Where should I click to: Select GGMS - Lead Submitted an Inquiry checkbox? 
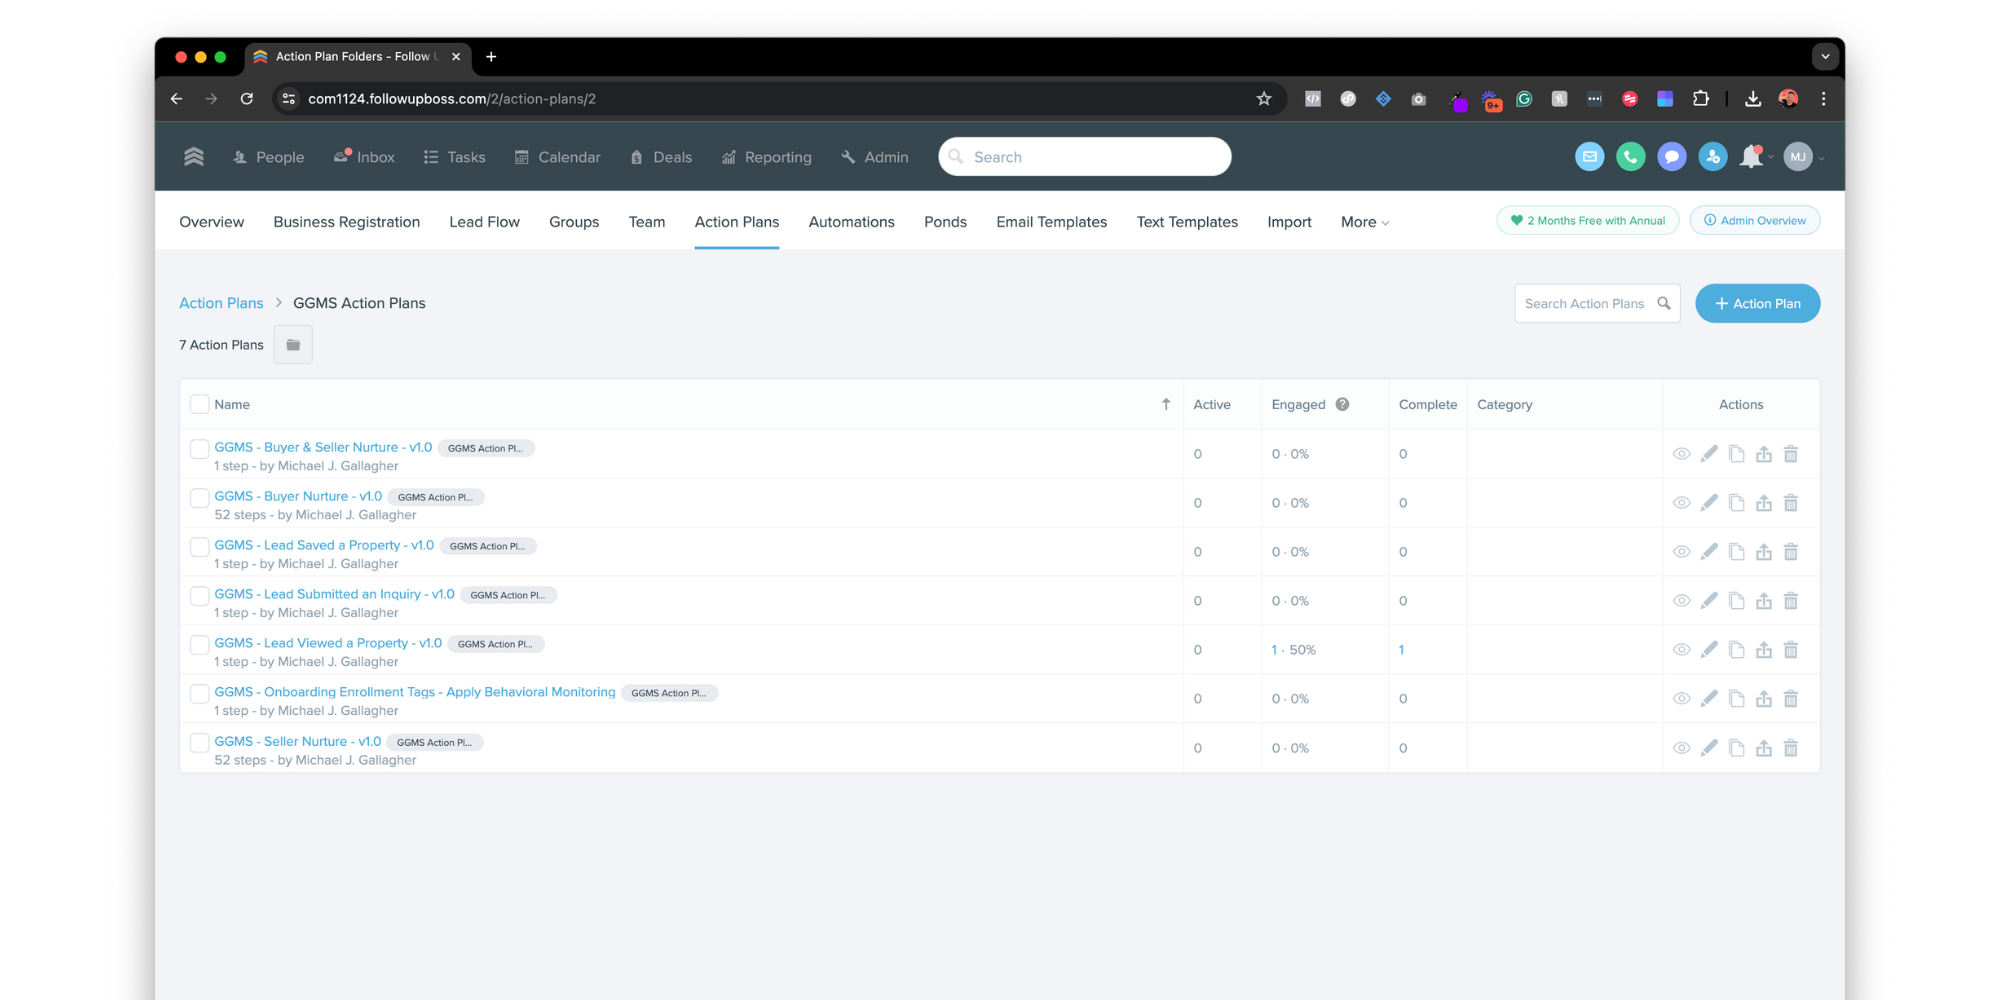200,596
